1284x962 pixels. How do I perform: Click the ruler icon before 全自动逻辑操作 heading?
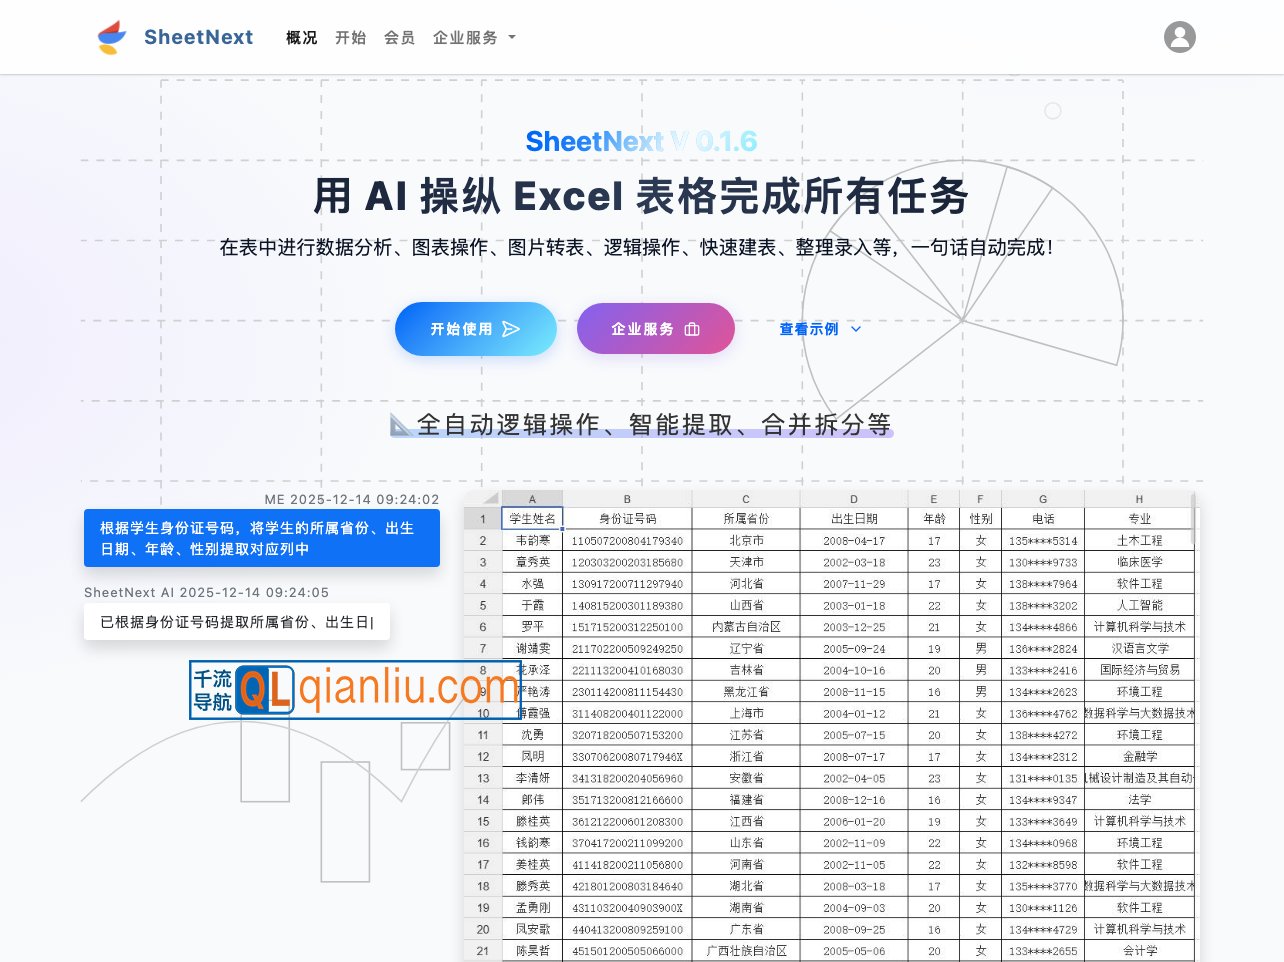coord(399,424)
